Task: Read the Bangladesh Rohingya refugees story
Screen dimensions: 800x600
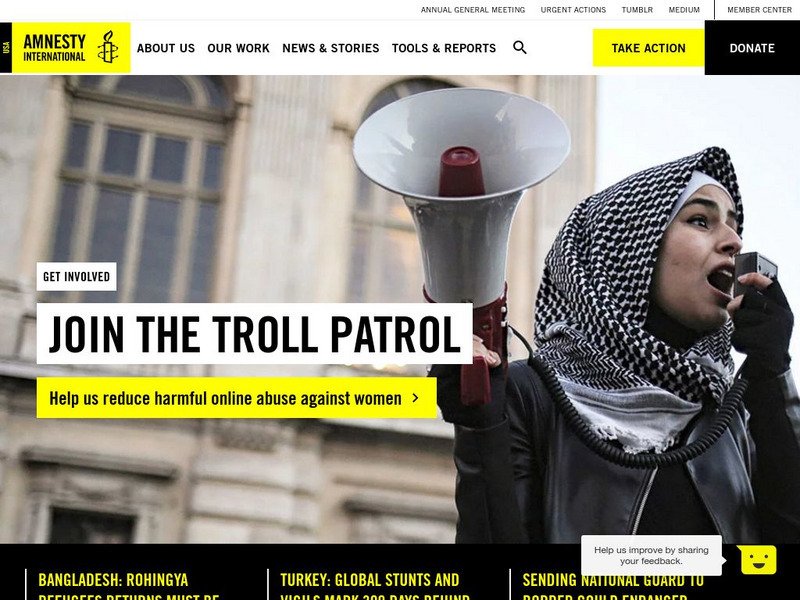Action: 129,588
